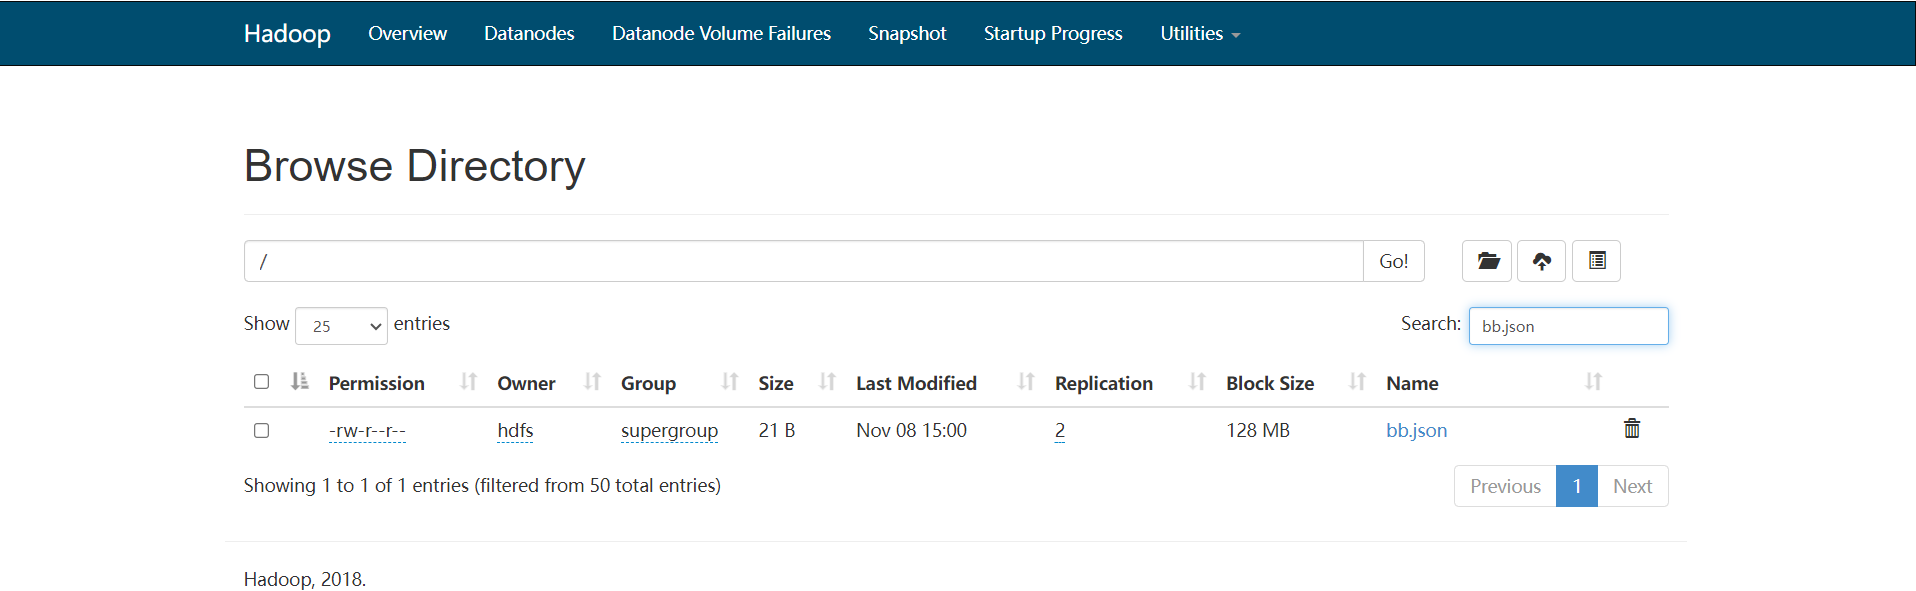Check the checkbox for bb.json row

(x=261, y=430)
